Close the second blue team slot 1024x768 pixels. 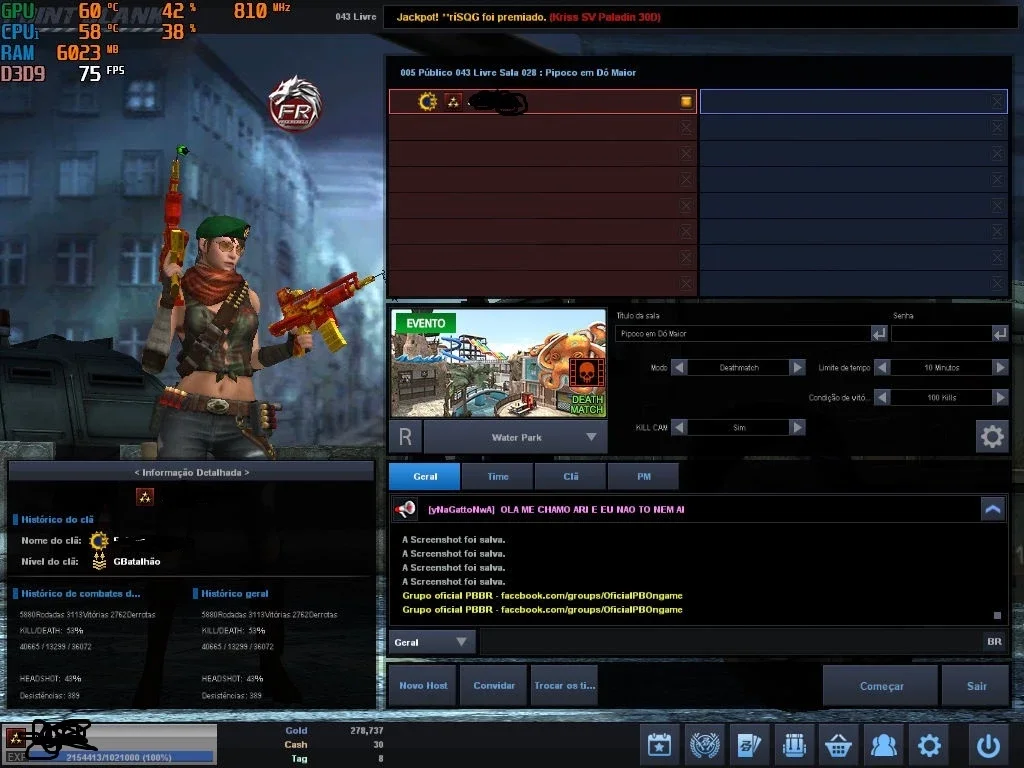point(997,127)
